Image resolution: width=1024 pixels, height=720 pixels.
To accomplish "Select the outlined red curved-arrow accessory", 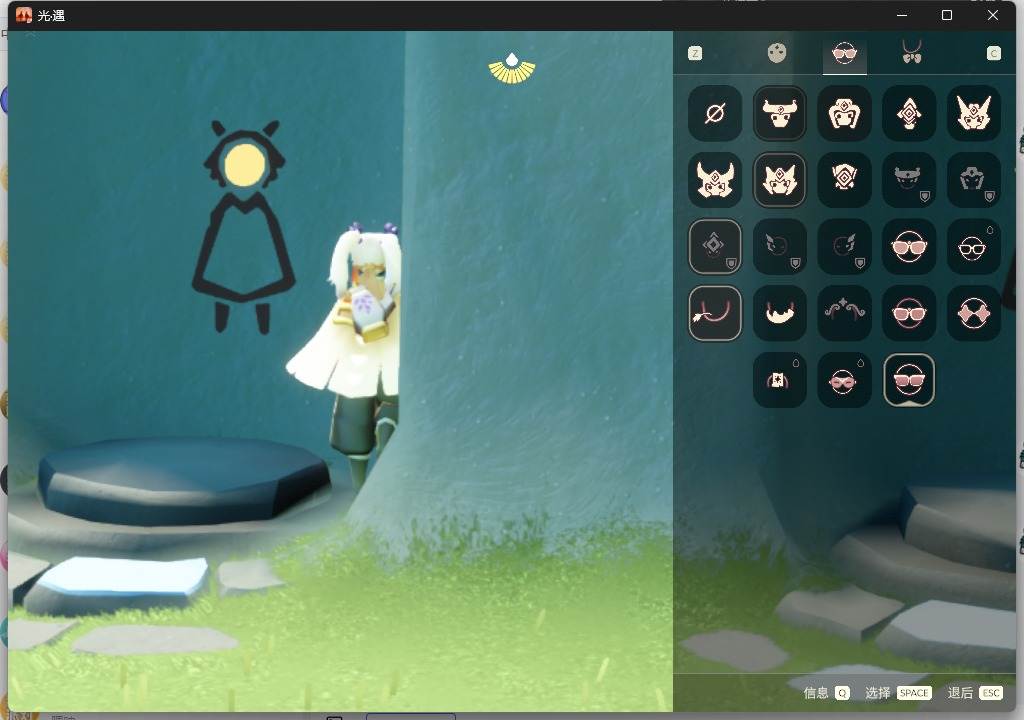I will [x=714, y=313].
